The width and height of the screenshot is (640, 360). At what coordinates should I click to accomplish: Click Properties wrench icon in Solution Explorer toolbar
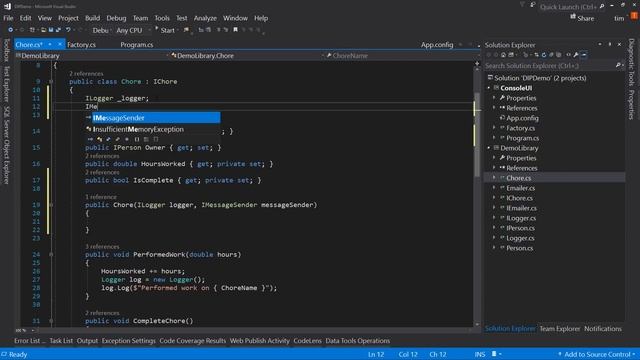pyautogui.click(x=576, y=55)
